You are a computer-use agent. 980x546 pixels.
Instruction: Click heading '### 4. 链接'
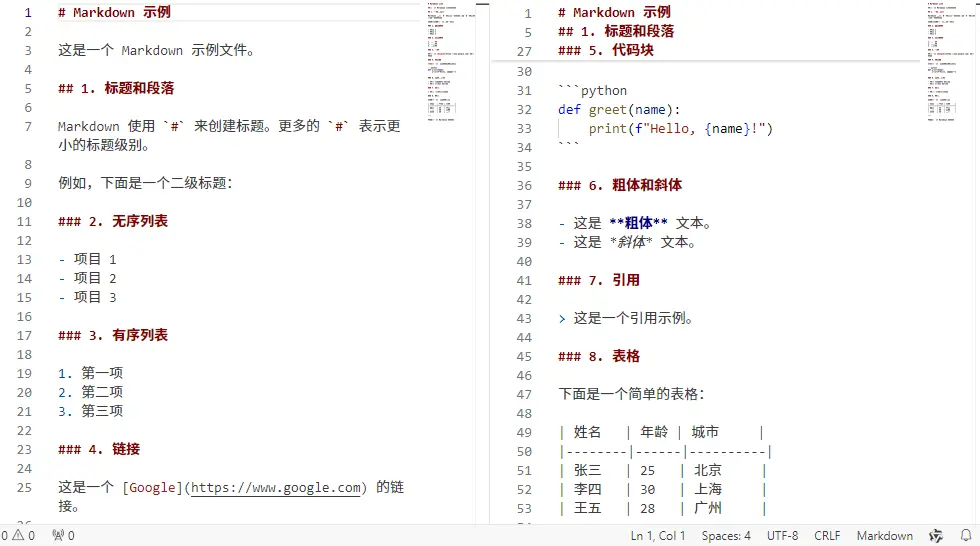click(x=99, y=449)
